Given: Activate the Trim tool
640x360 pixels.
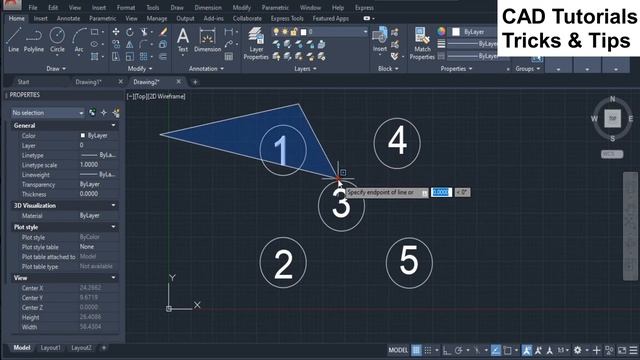Looking at the screenshot, I should [144, 32].
